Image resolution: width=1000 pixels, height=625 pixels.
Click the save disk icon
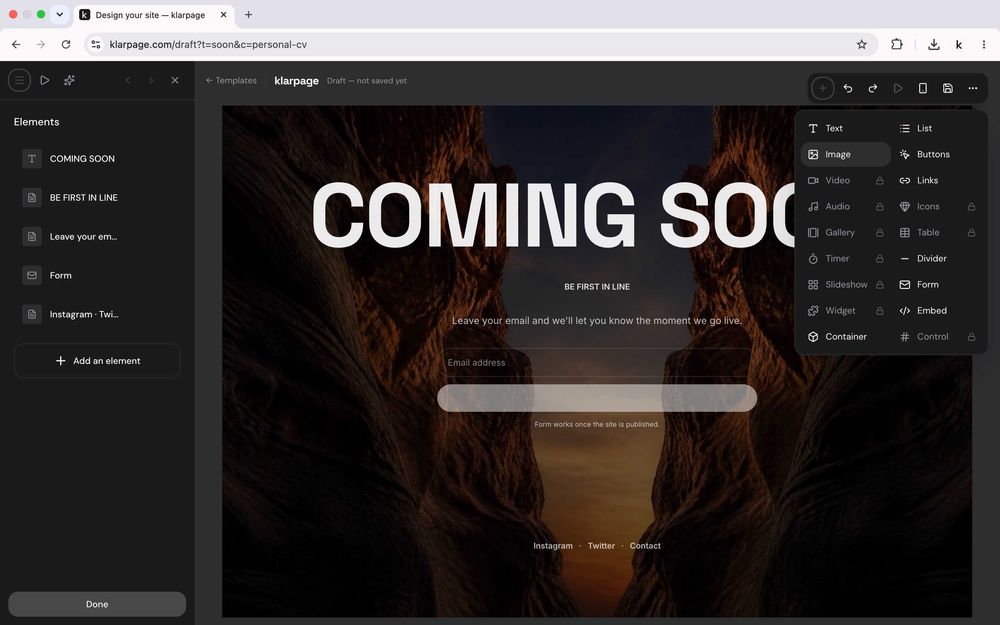[948, 88]
